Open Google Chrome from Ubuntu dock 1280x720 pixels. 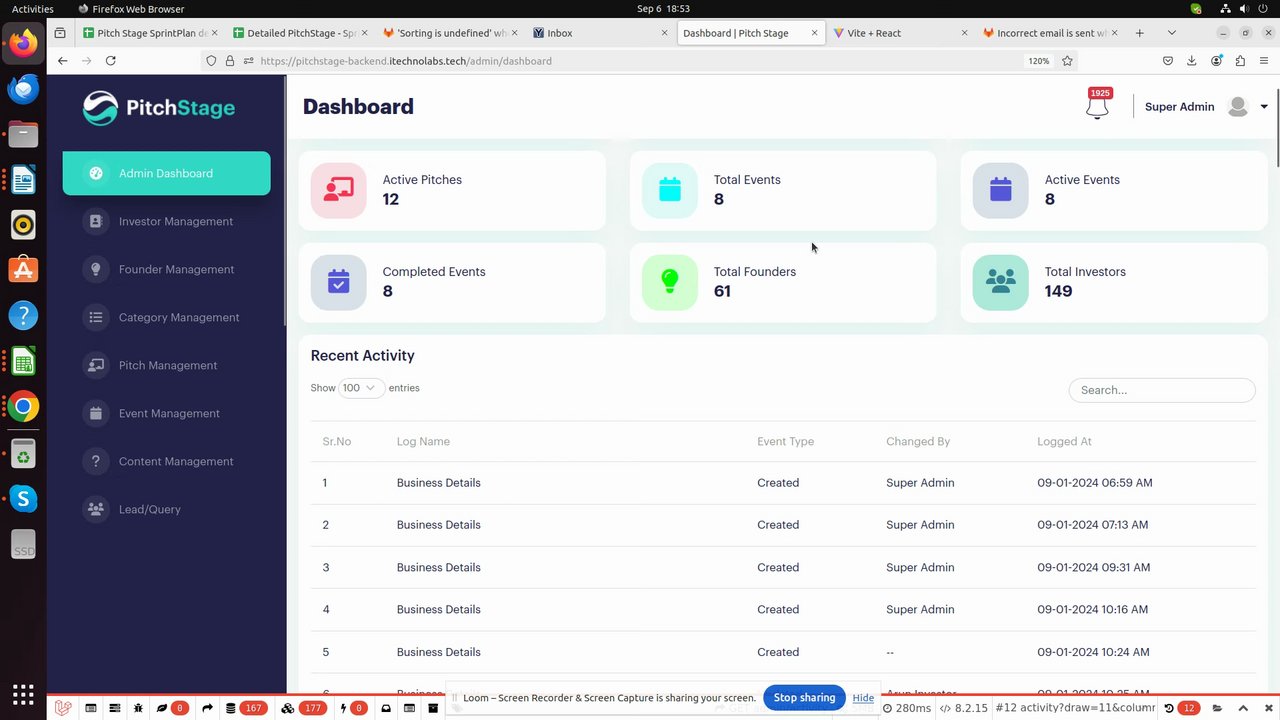point(23,407)
